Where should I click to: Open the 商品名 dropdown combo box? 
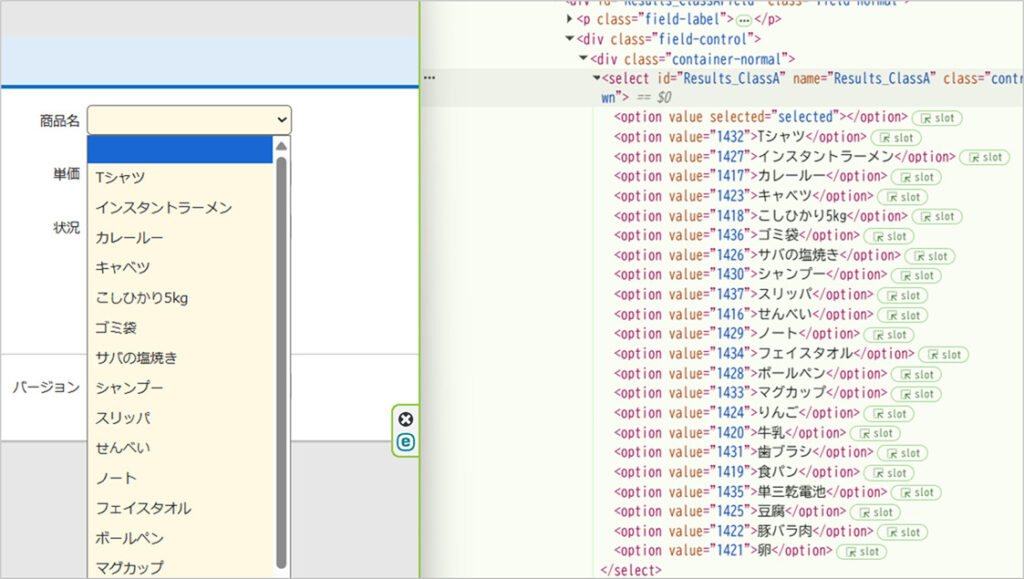click(x=189, y=120)
